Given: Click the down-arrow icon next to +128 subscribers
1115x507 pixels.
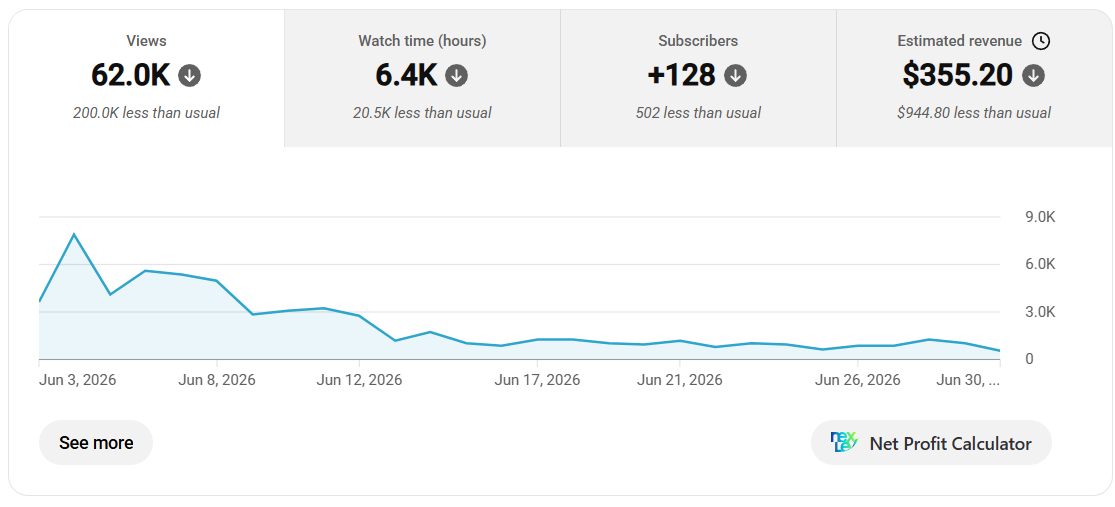Looking at the screenshot, I should point(735,75).
